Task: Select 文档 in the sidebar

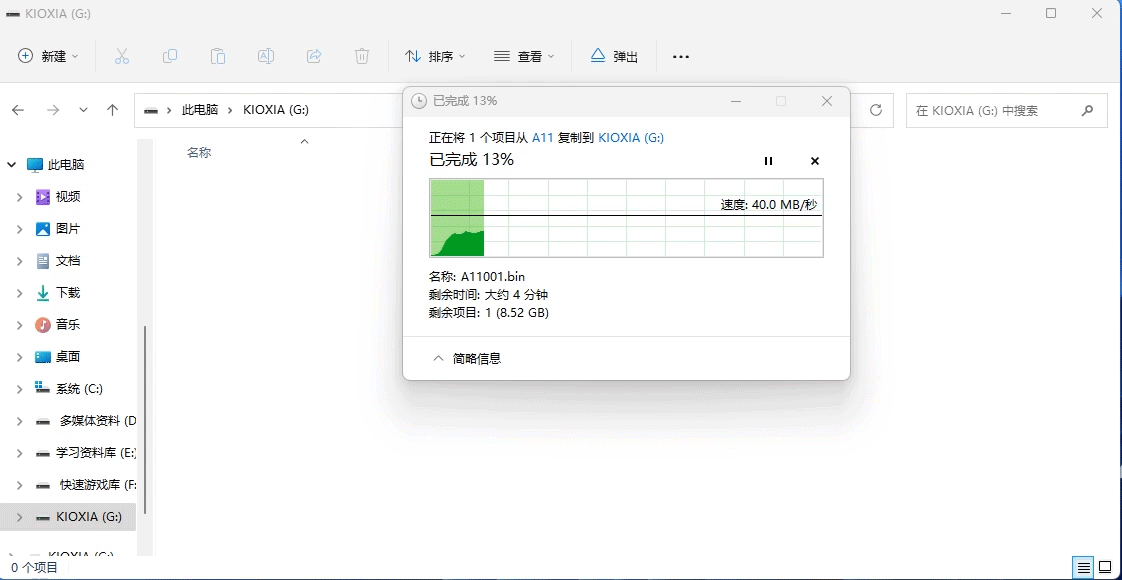Action: coord(68,261)
